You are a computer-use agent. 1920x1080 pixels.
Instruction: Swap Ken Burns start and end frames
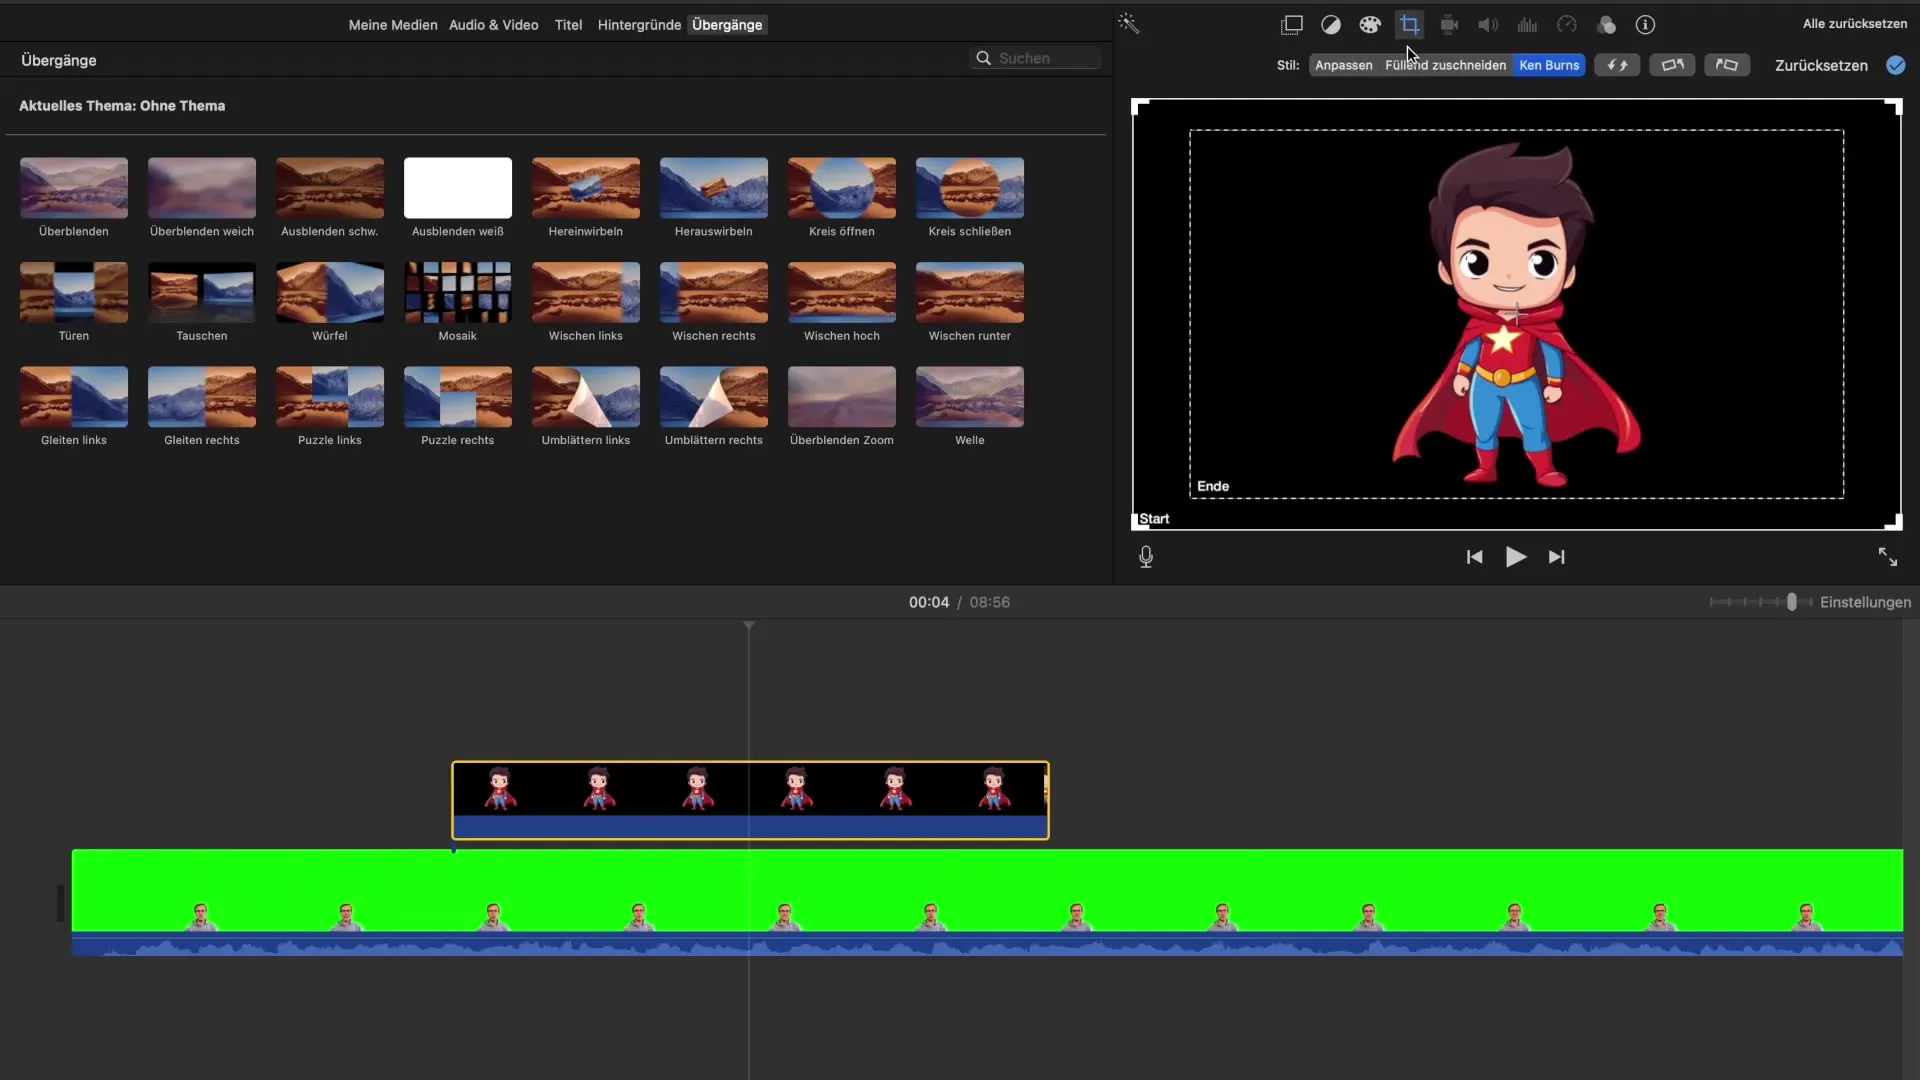click(1617, 65)
